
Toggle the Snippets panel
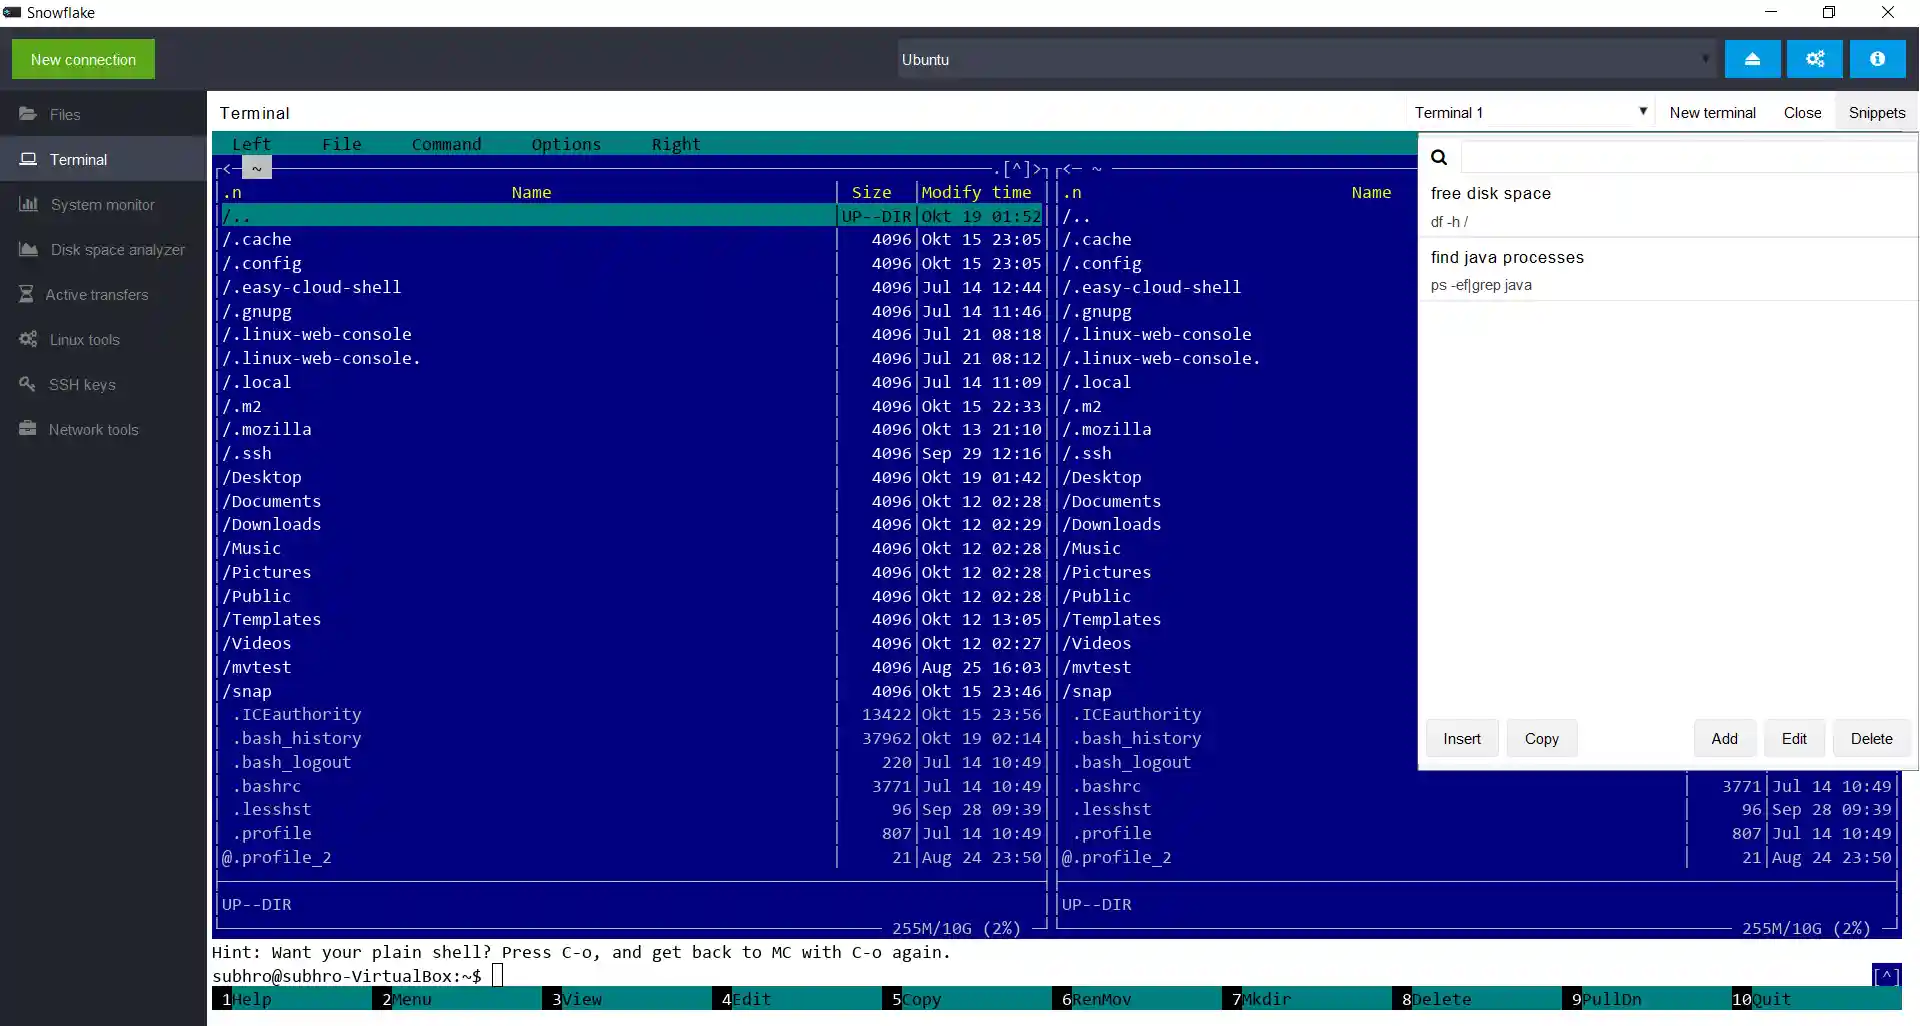1876,112
